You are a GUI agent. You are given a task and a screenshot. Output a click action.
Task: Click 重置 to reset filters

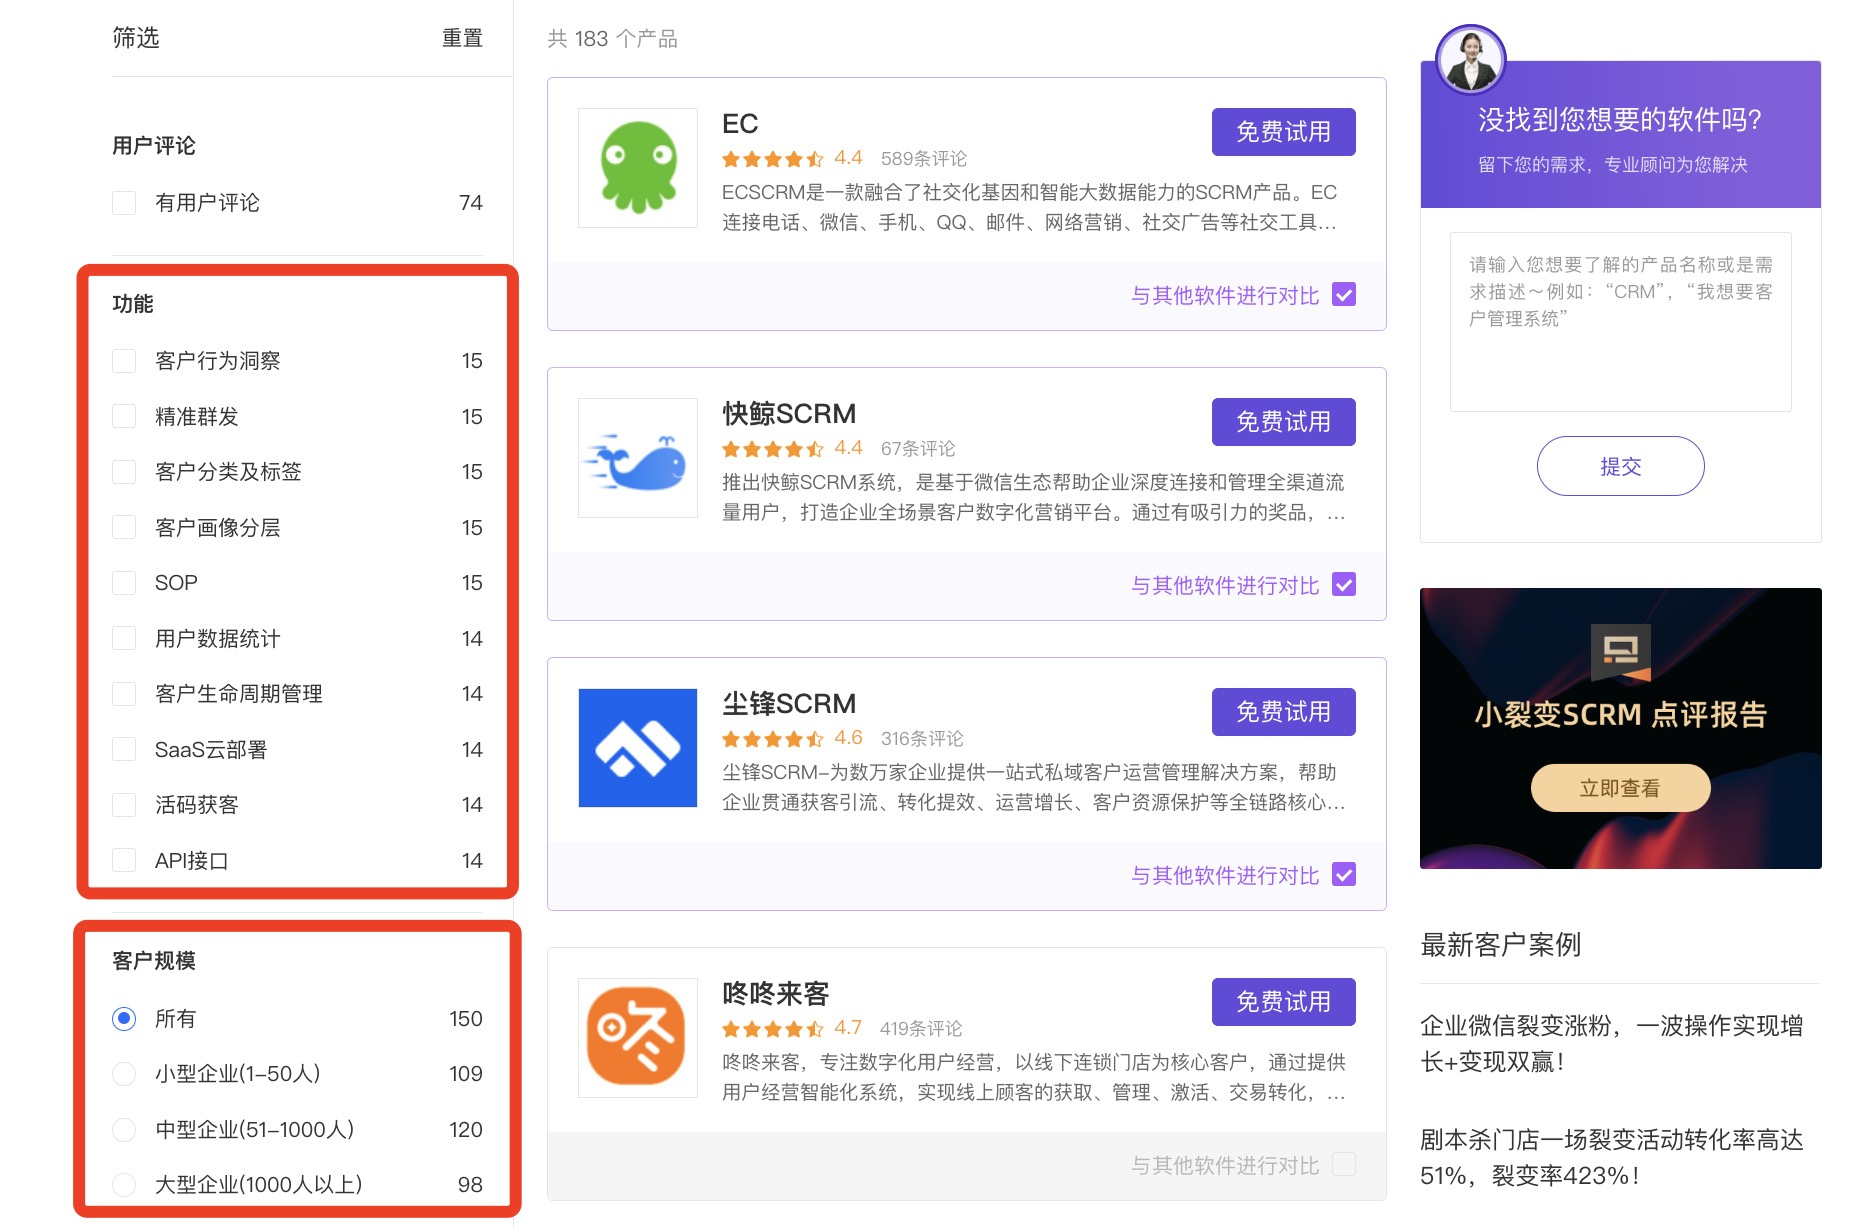[x=462, y=38]
